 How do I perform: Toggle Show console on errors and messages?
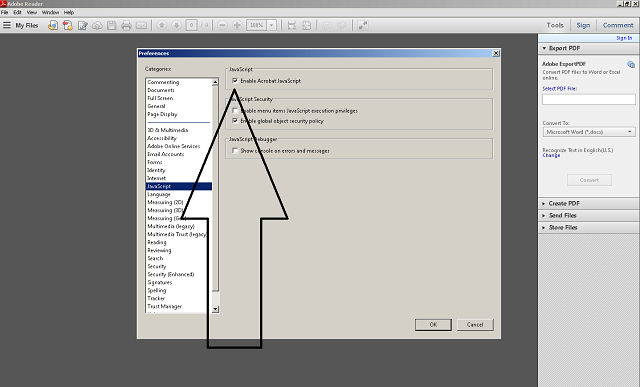235,151
